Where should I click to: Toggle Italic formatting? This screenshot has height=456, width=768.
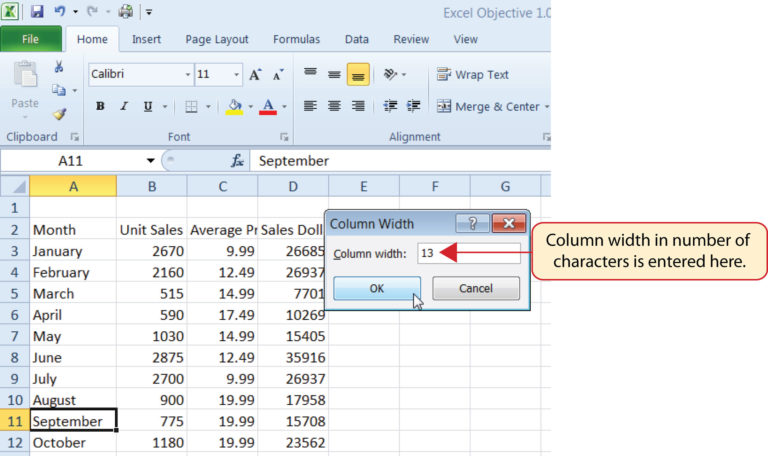pyautogui.click(x=124, y=107)
